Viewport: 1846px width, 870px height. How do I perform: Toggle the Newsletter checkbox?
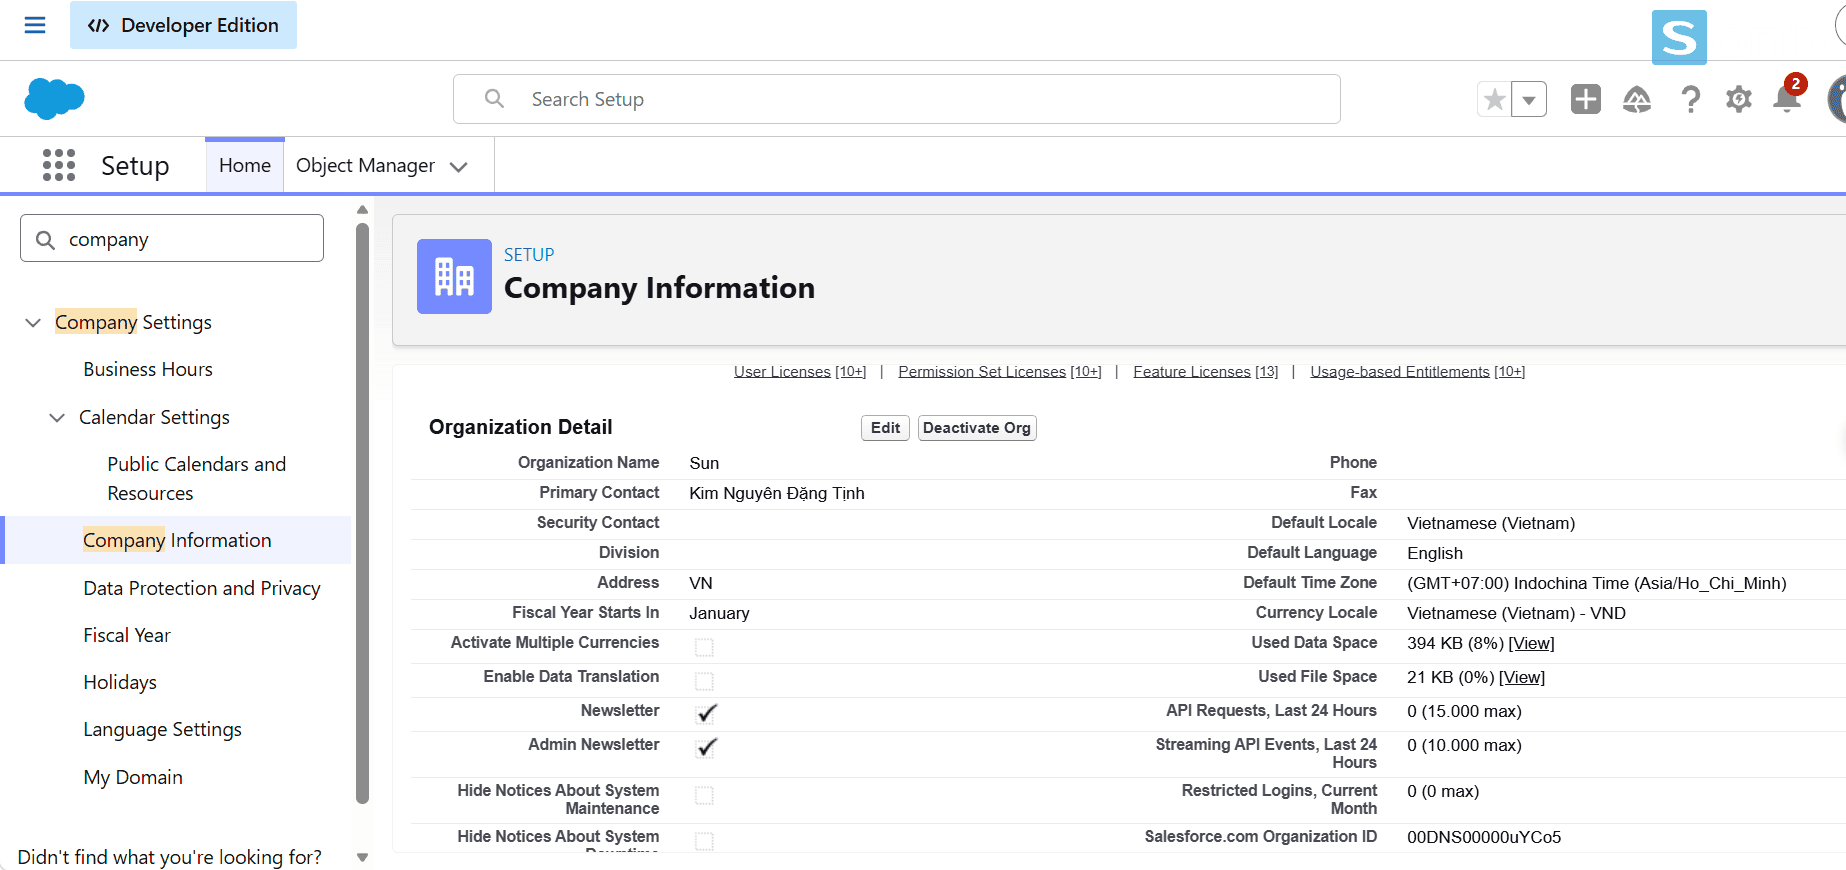[706, 714]
